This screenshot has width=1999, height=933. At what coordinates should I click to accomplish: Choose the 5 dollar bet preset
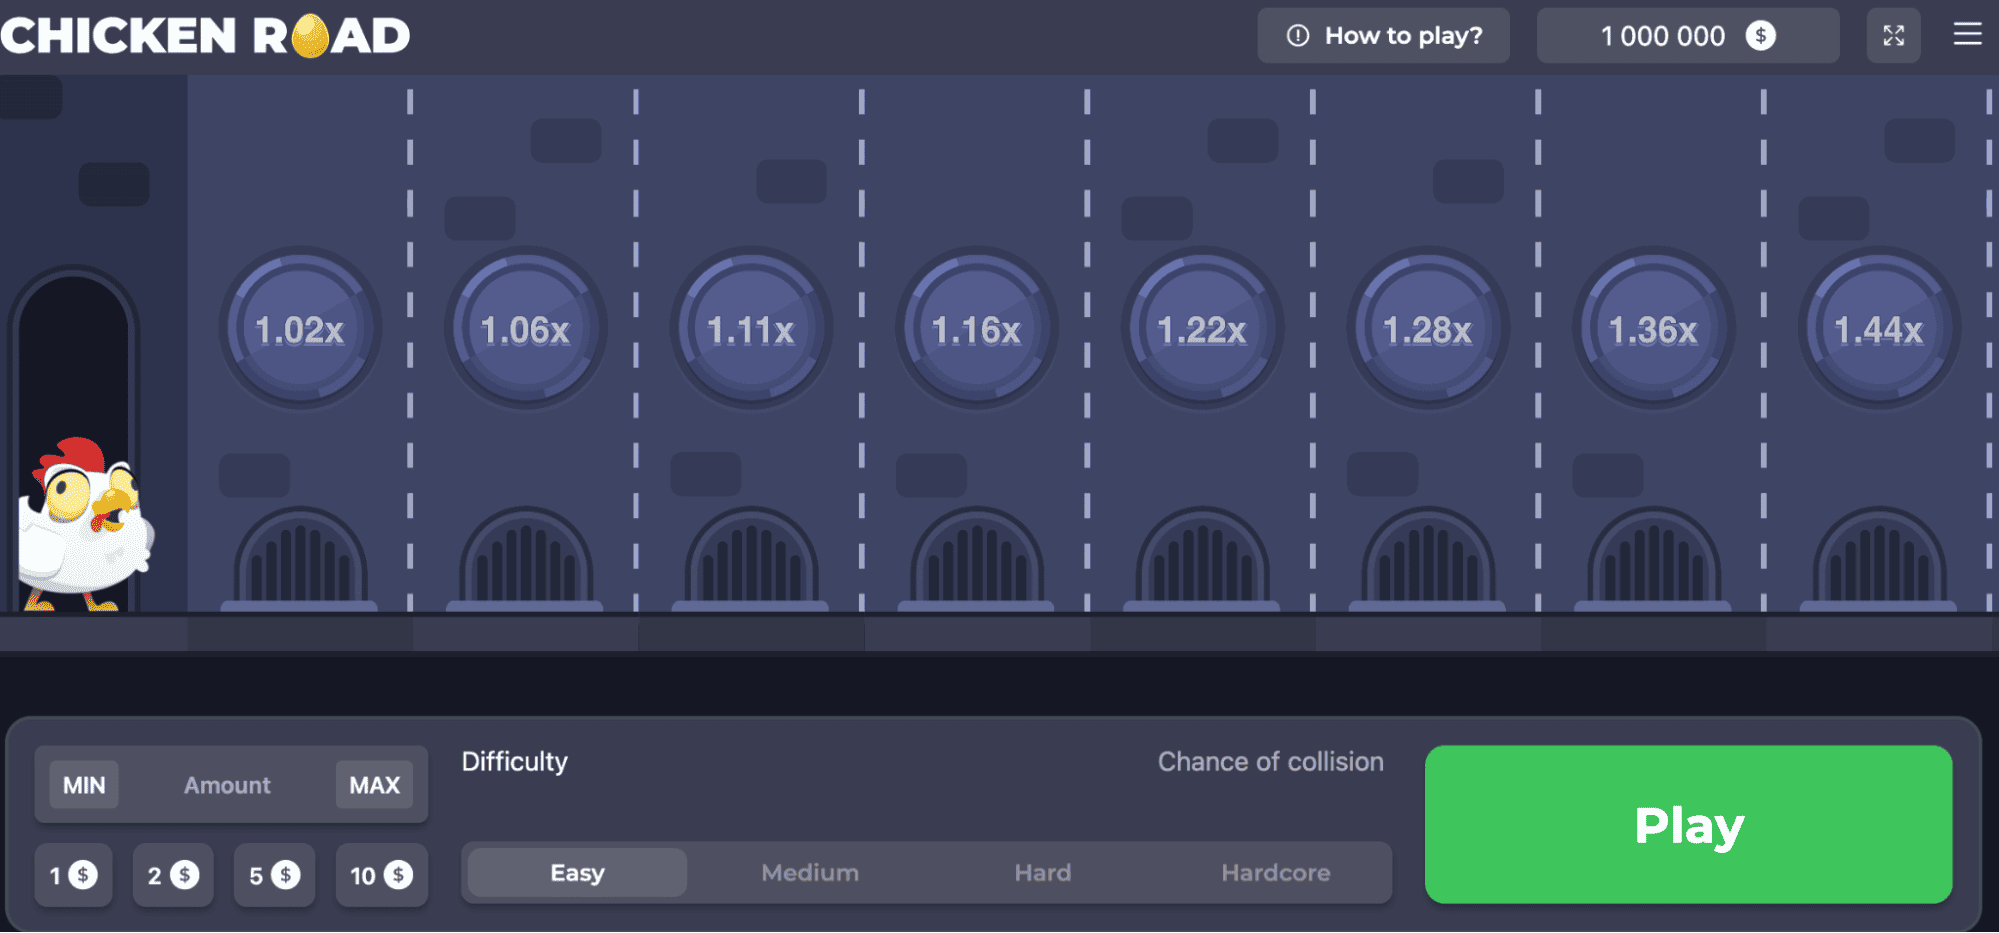274,875
